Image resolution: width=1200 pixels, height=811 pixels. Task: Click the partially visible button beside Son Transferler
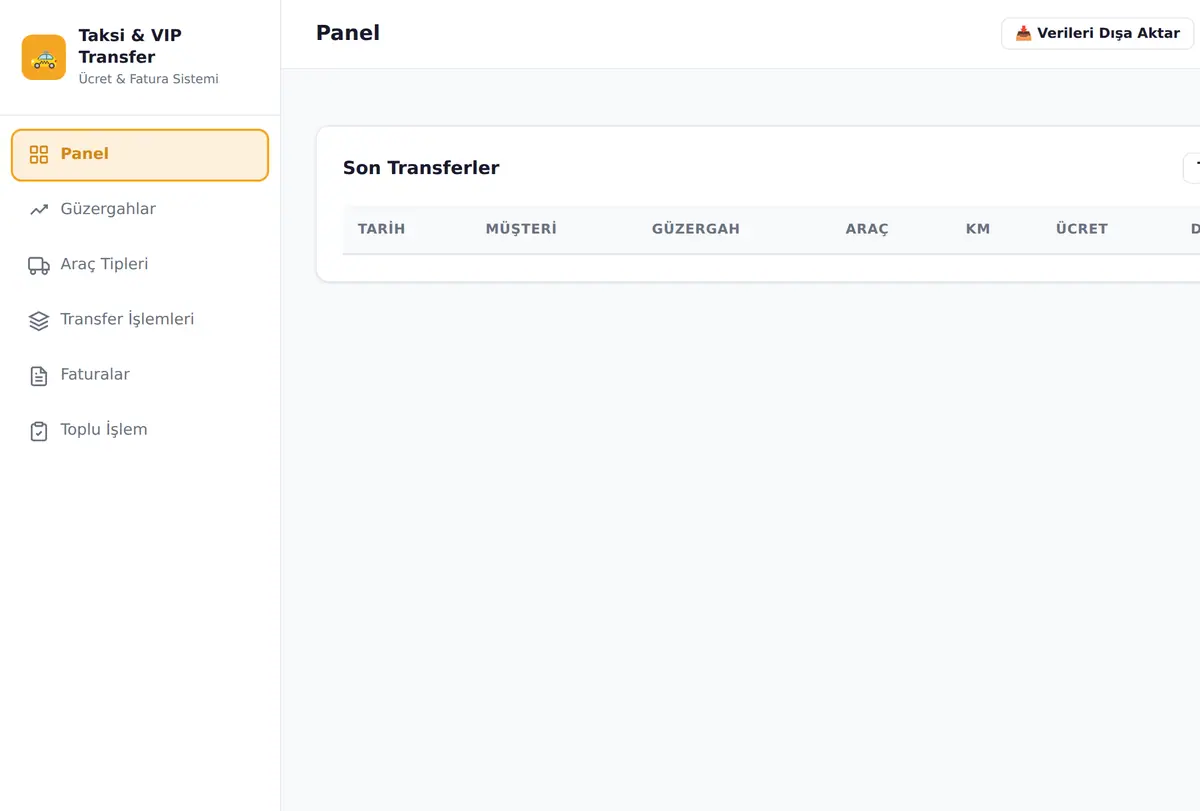pos(1192,168)
